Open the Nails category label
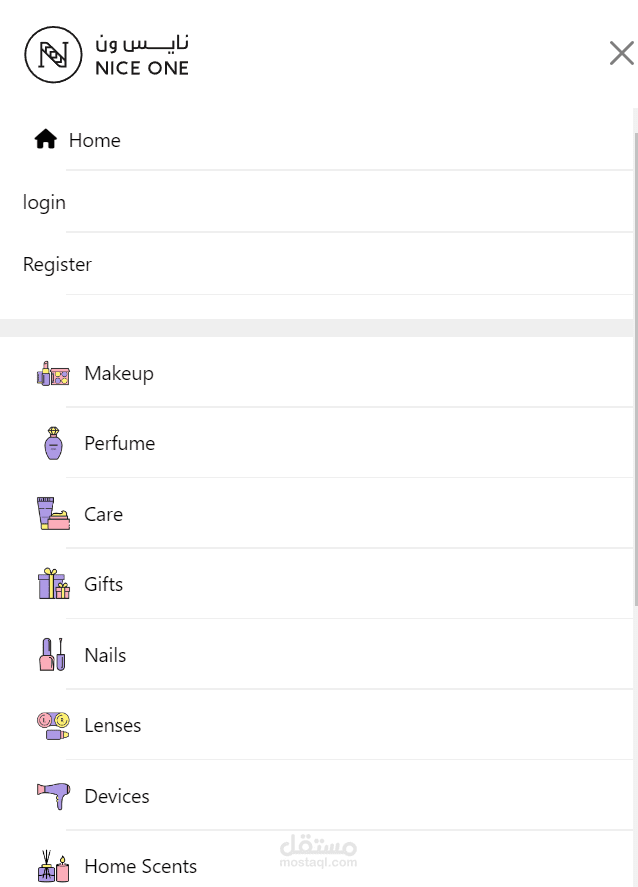Screen dimensions: 638x887 pyautogui.click(x=105, y=655)
